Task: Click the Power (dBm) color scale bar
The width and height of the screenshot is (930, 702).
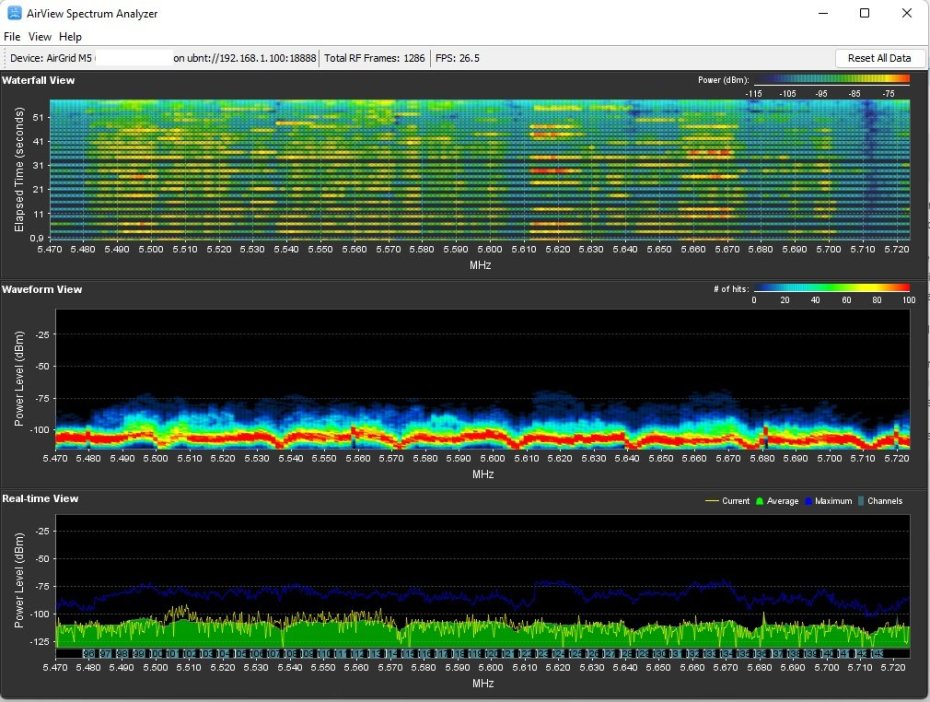Action: click(832, 79)
